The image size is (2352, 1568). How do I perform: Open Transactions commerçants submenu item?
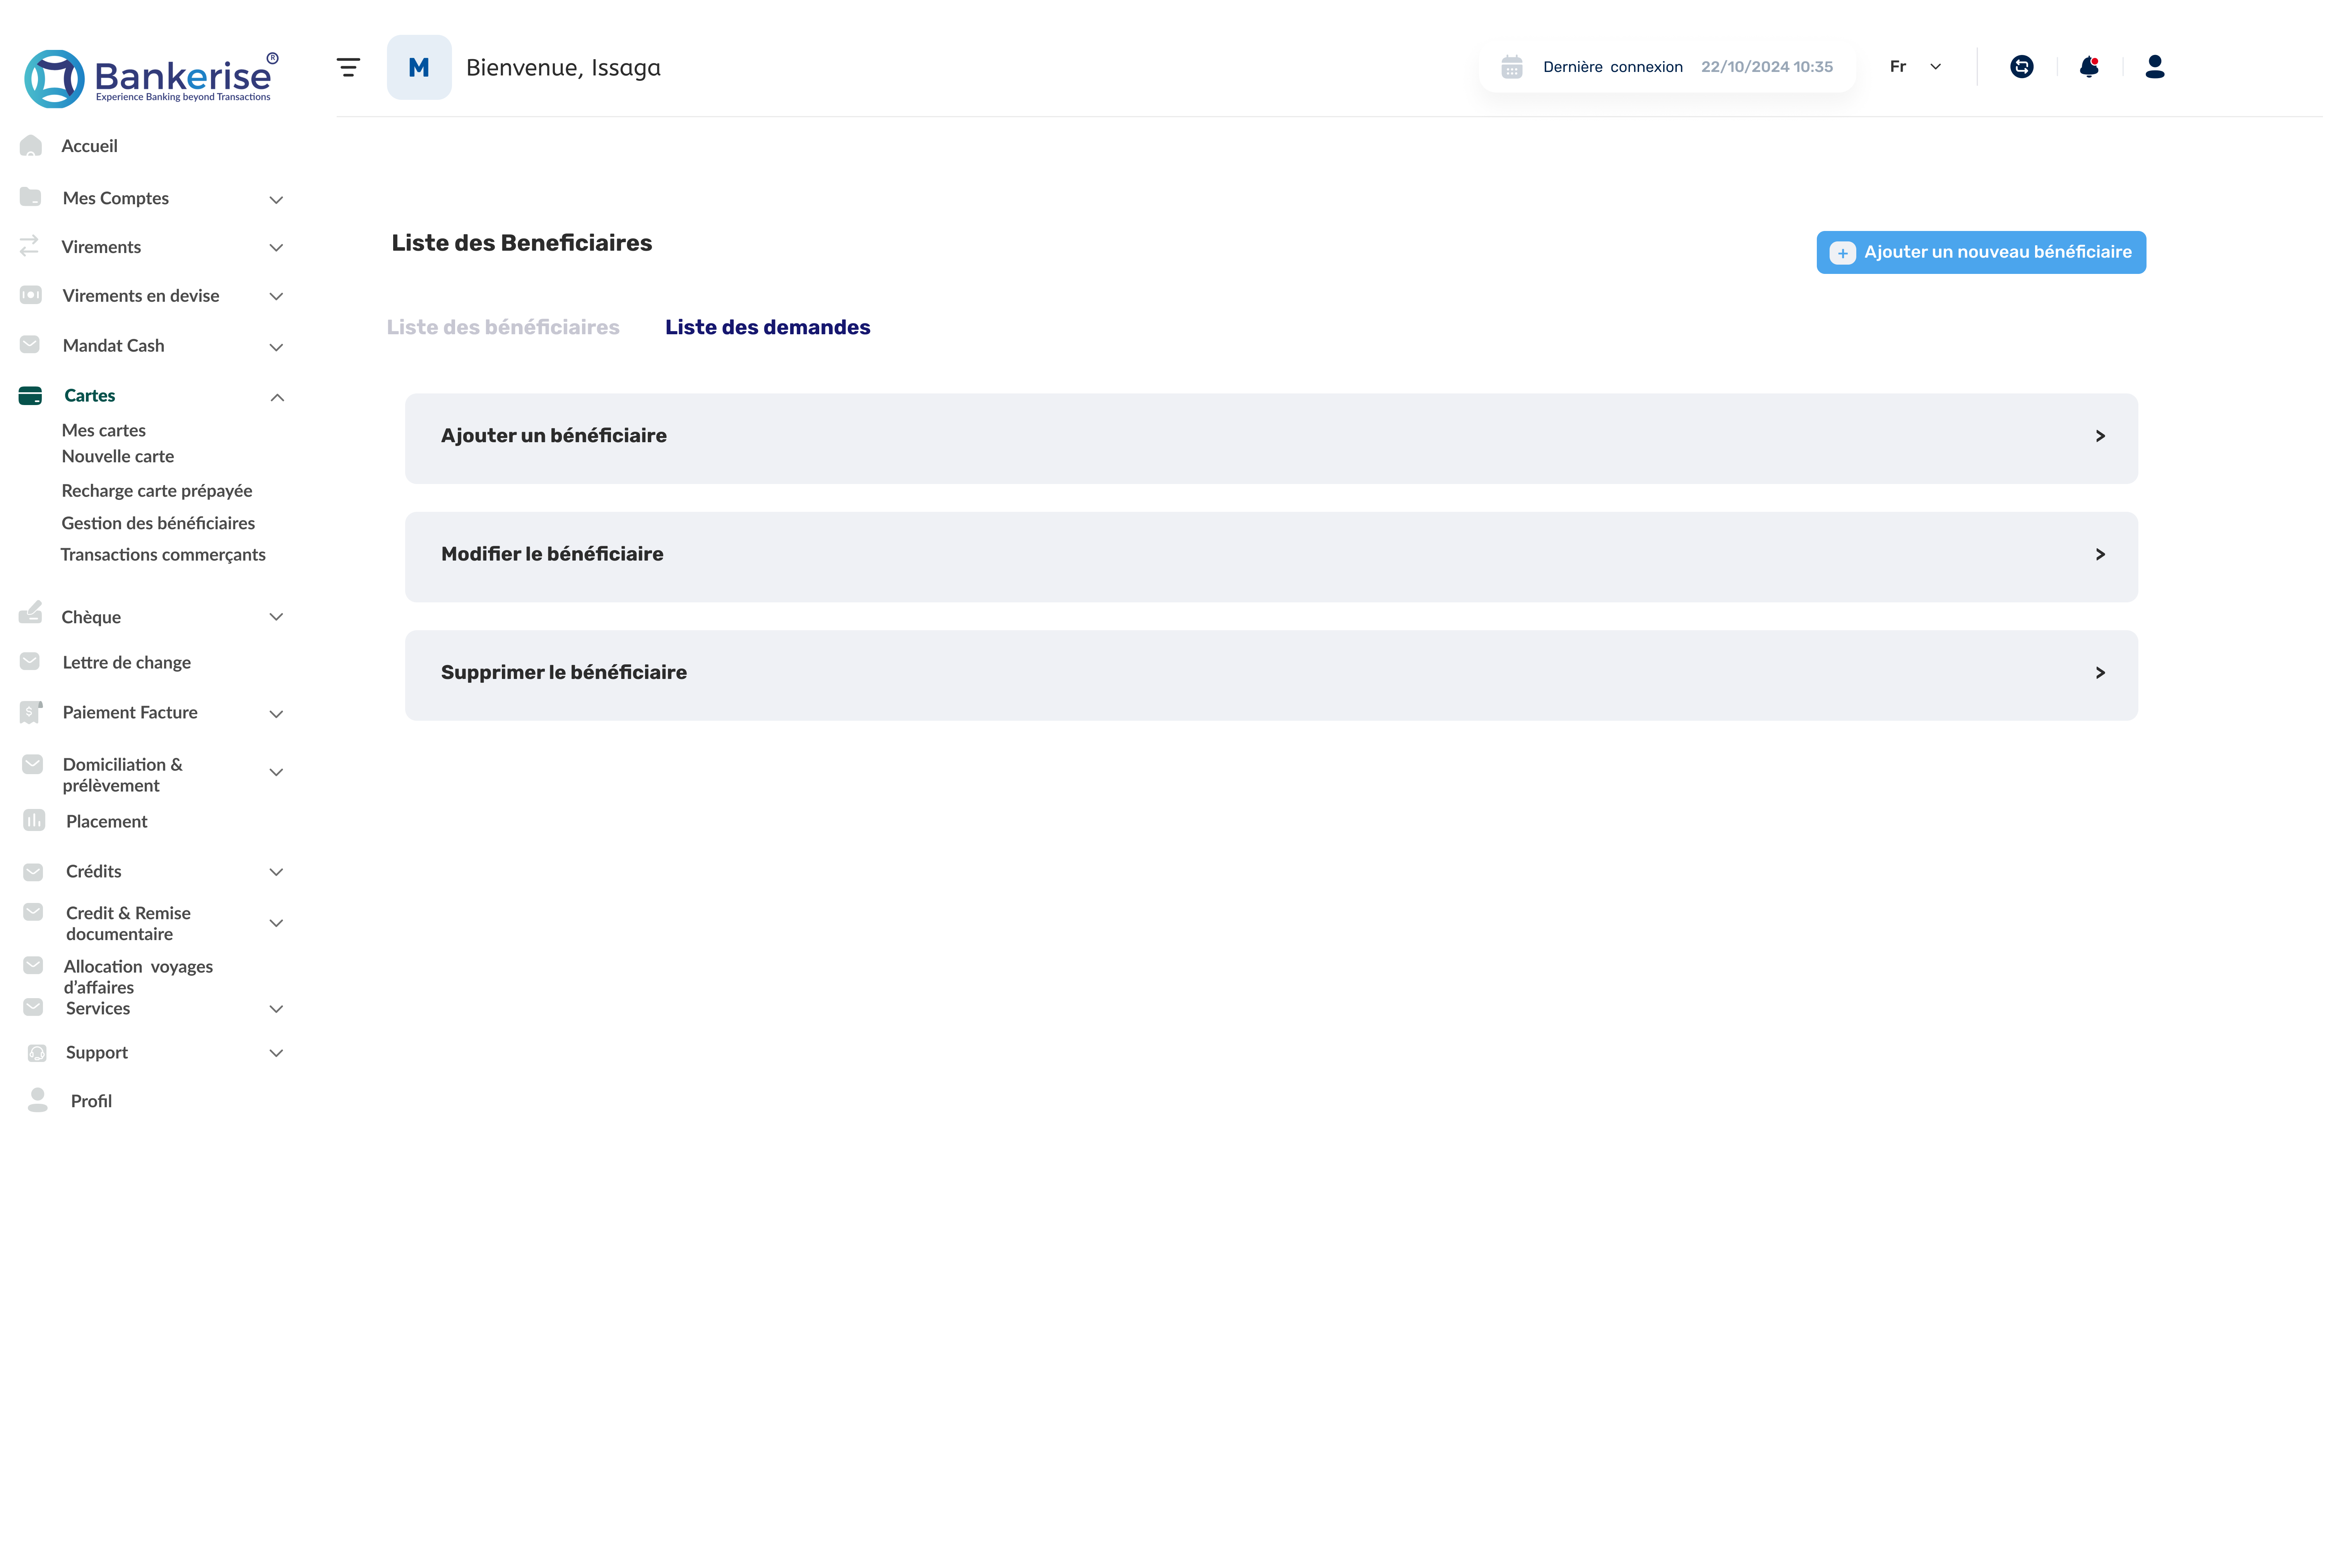point(163,555)
